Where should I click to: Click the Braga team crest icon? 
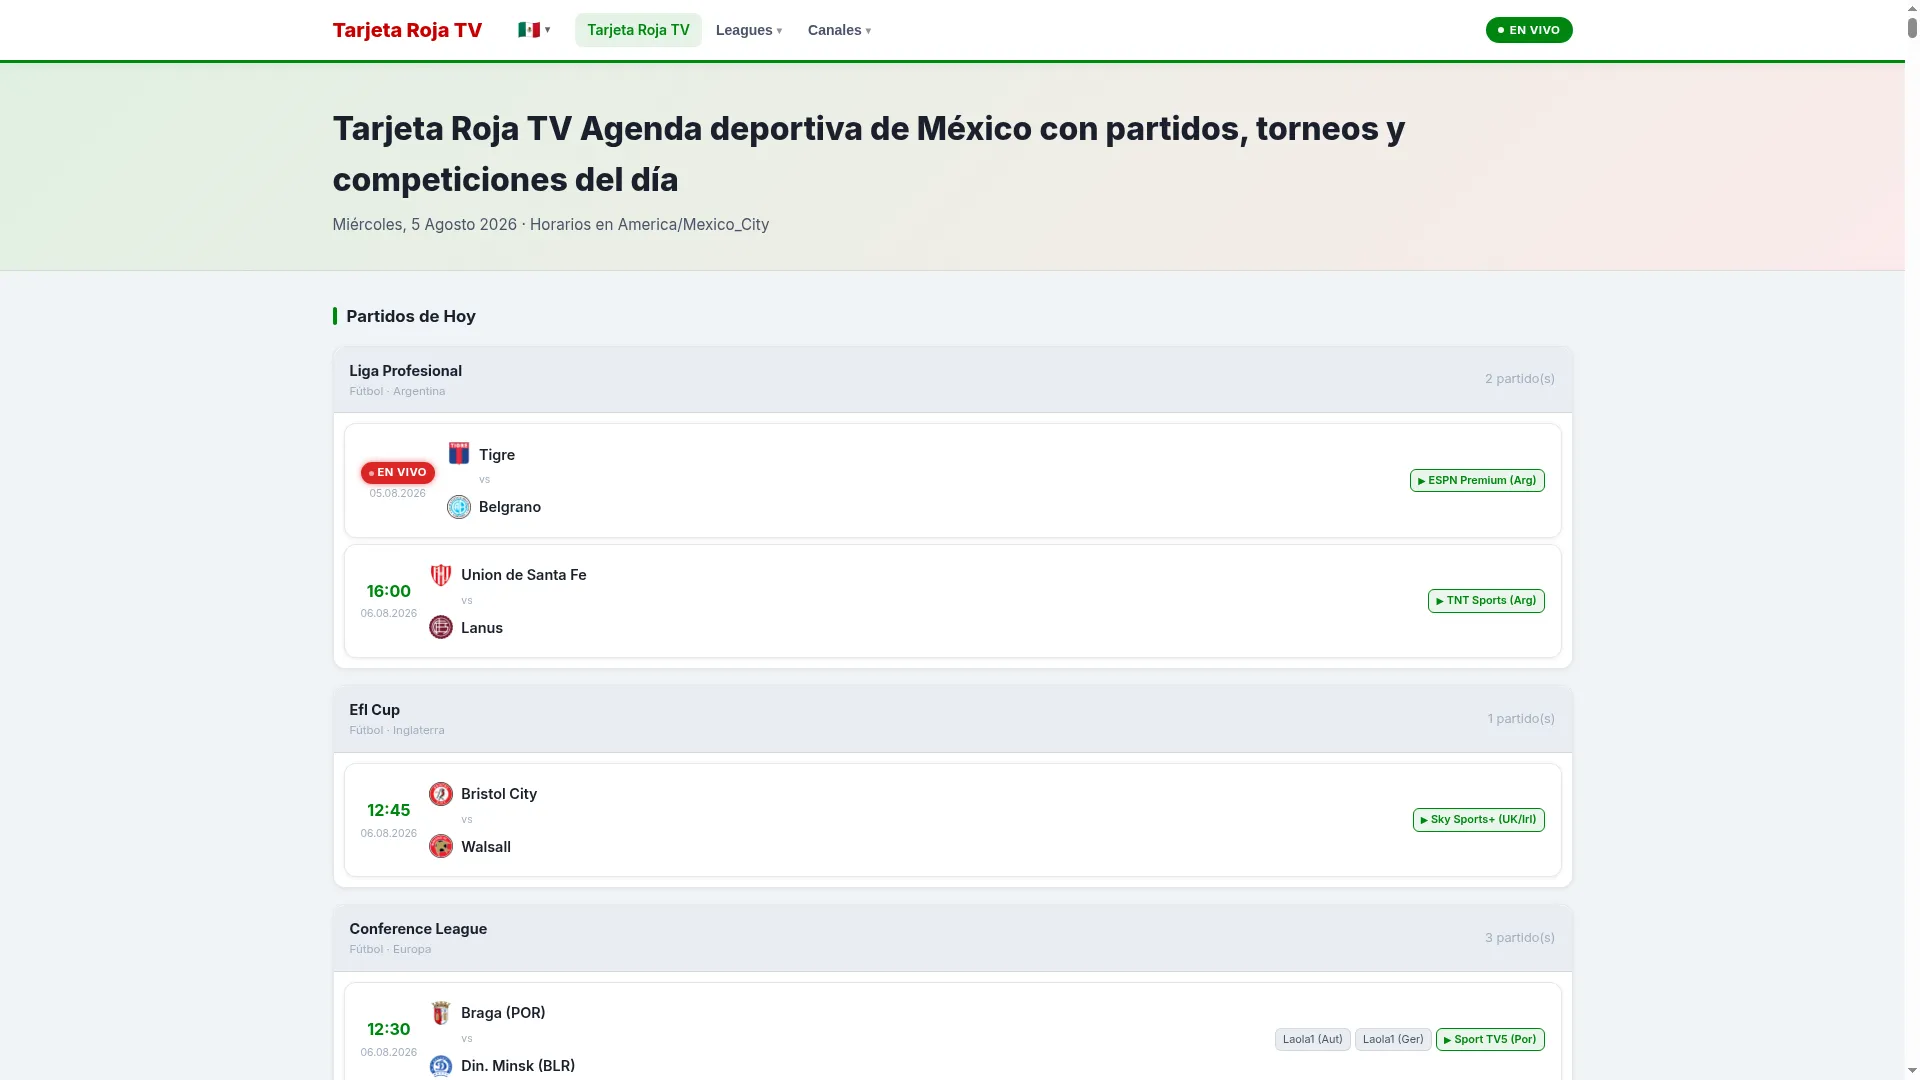pyautogui.click(x=441, y=1013)
